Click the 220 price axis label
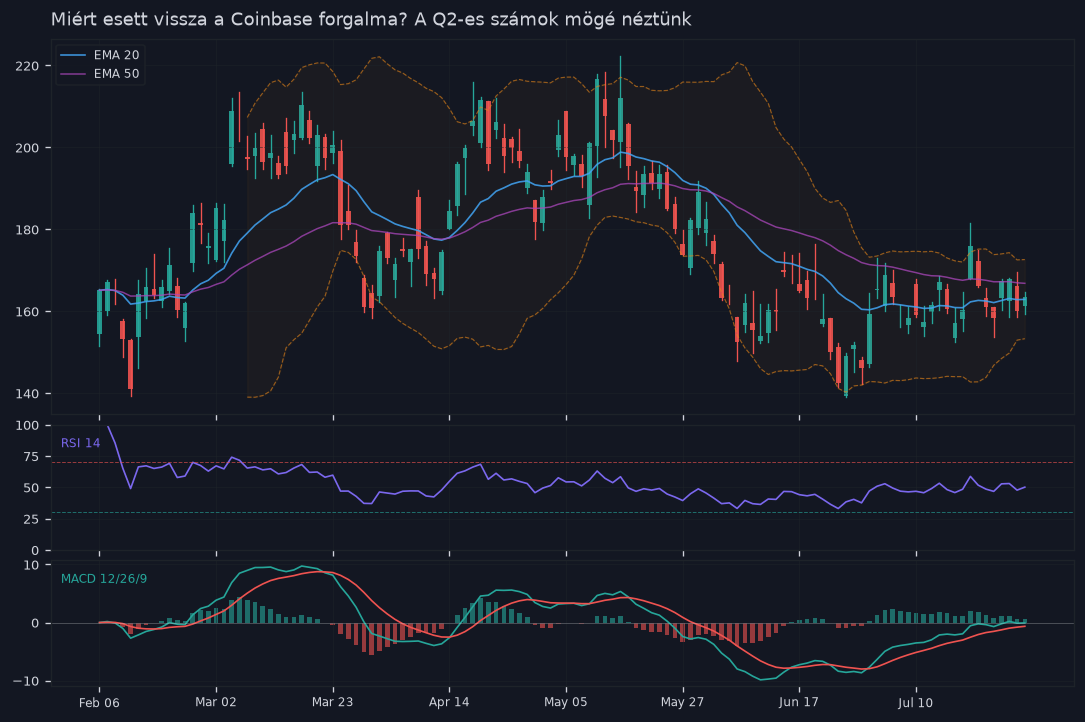 [x=27, y=66]
